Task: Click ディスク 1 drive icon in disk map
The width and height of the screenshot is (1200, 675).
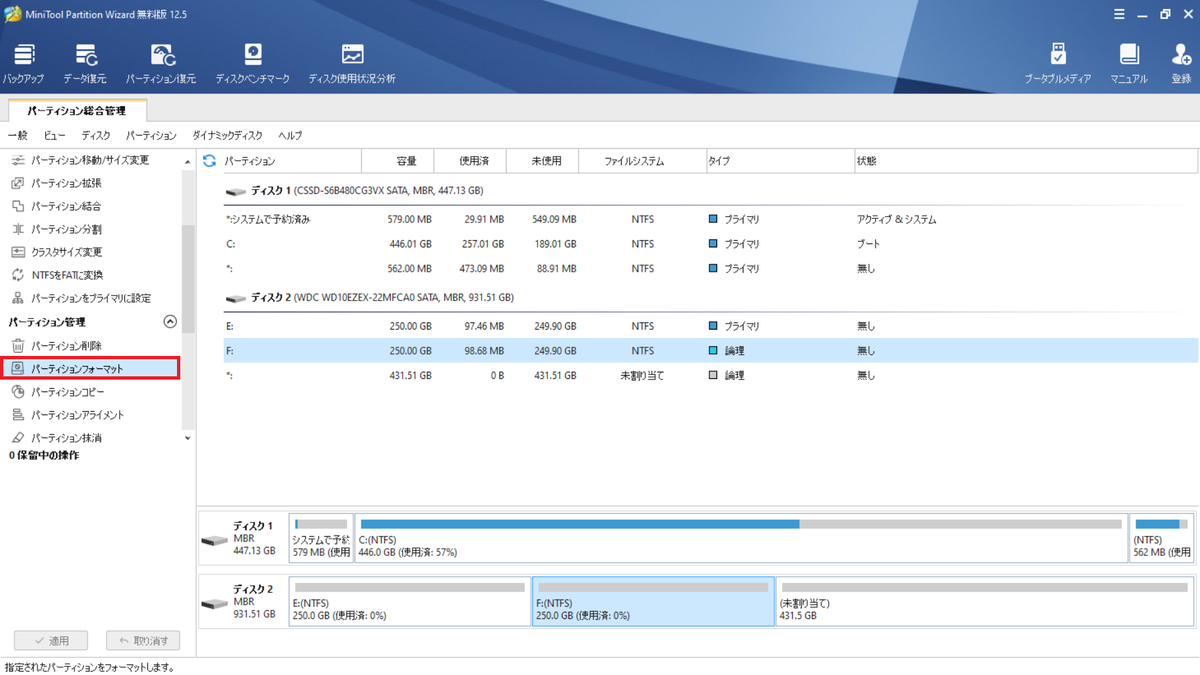Action: coord(214,540)
